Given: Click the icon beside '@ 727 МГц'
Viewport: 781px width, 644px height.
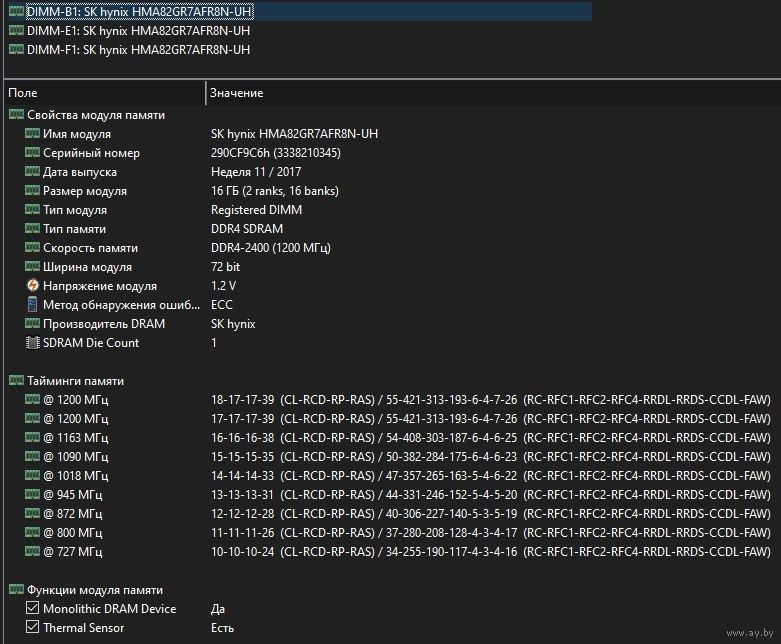Looking at the screenshot, I should point(32,551).
